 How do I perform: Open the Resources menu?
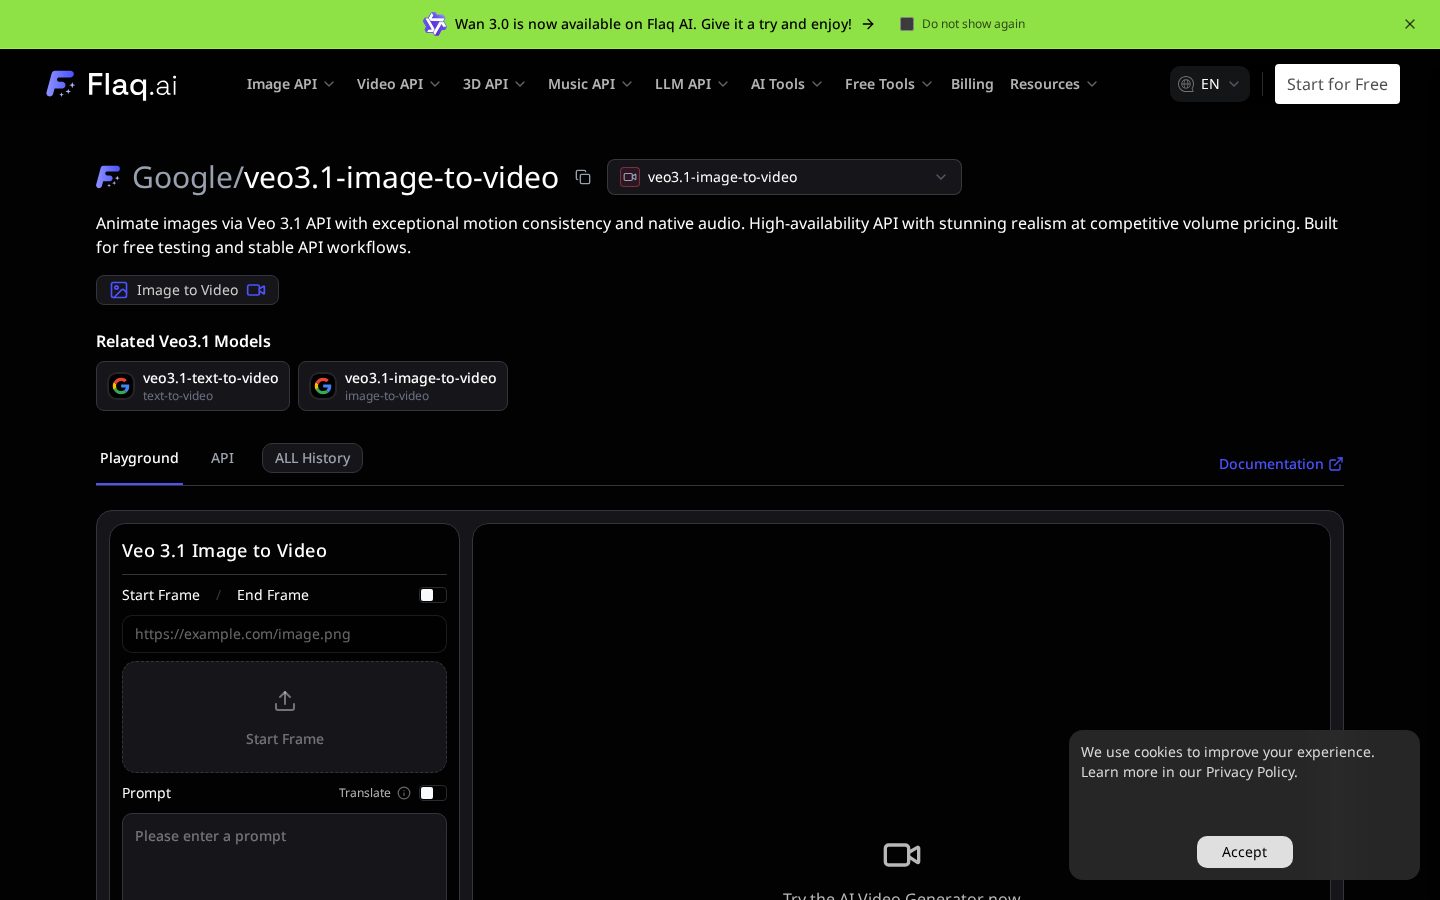pos(1054,84)
